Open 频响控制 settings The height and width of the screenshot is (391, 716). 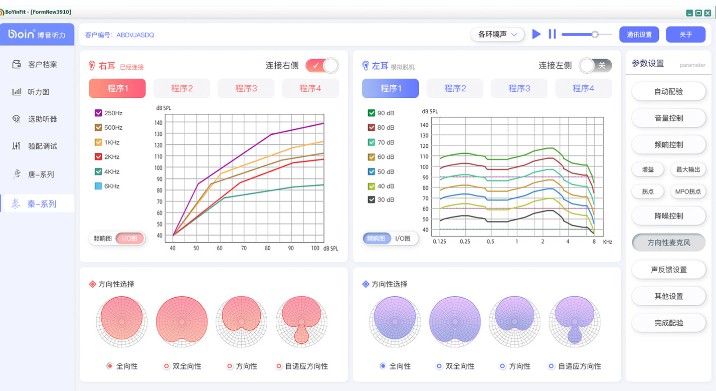(669, 144)
